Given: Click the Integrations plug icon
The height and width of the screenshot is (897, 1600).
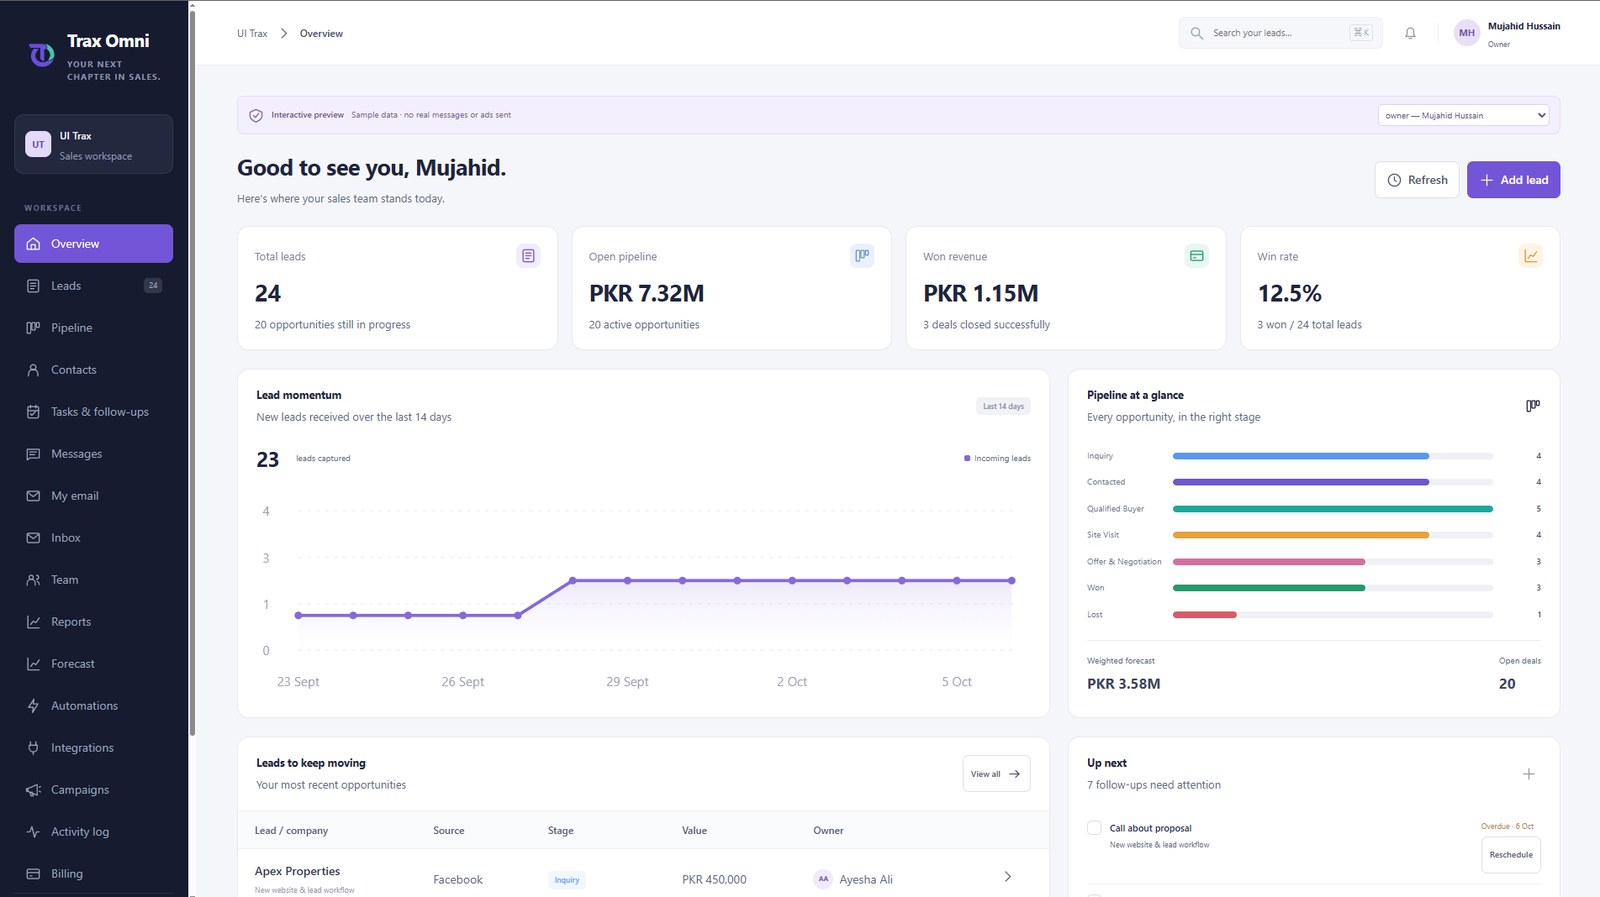Looking at the screenshot, I should (x=33, y=748).
